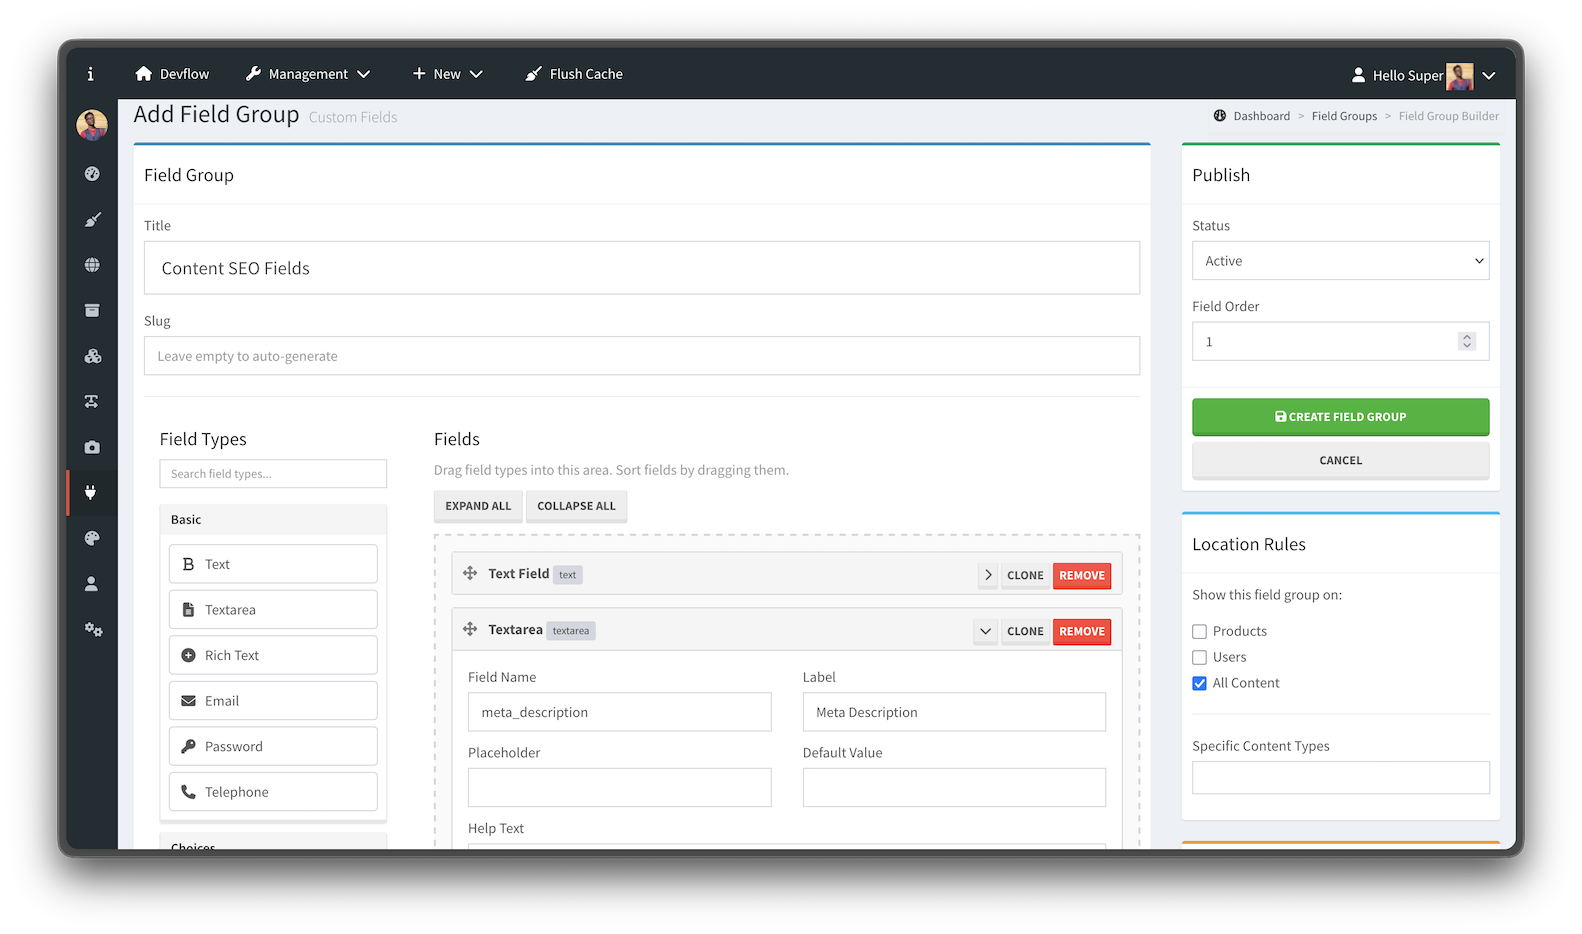Open the New menu

coord(447,74)
